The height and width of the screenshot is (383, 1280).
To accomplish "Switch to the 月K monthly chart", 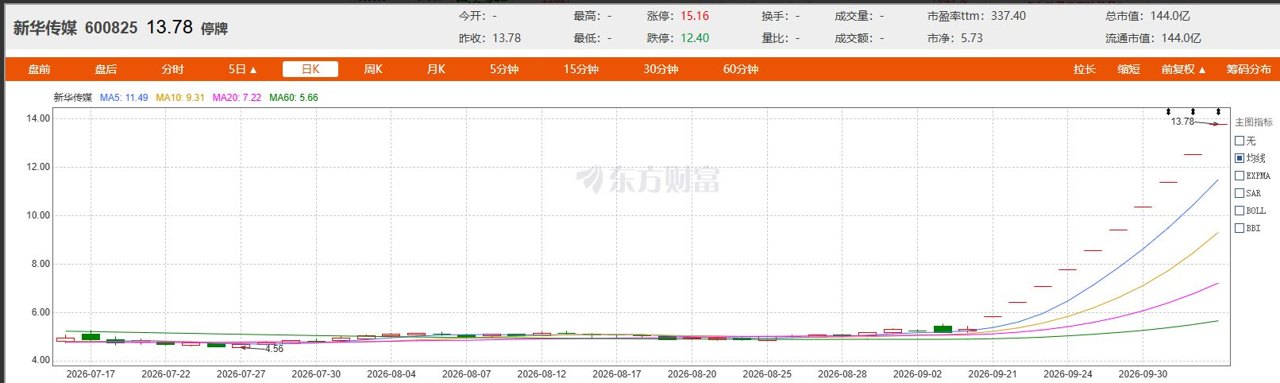I will pyautogui.click(x=436, y=70).
